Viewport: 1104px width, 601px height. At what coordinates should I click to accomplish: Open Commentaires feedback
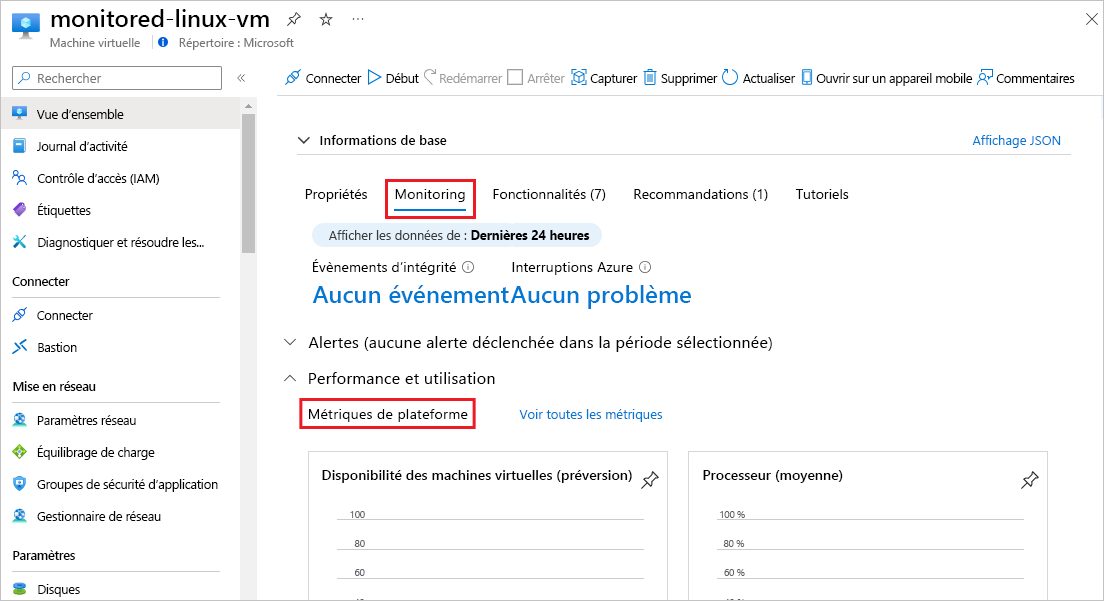1026,78
